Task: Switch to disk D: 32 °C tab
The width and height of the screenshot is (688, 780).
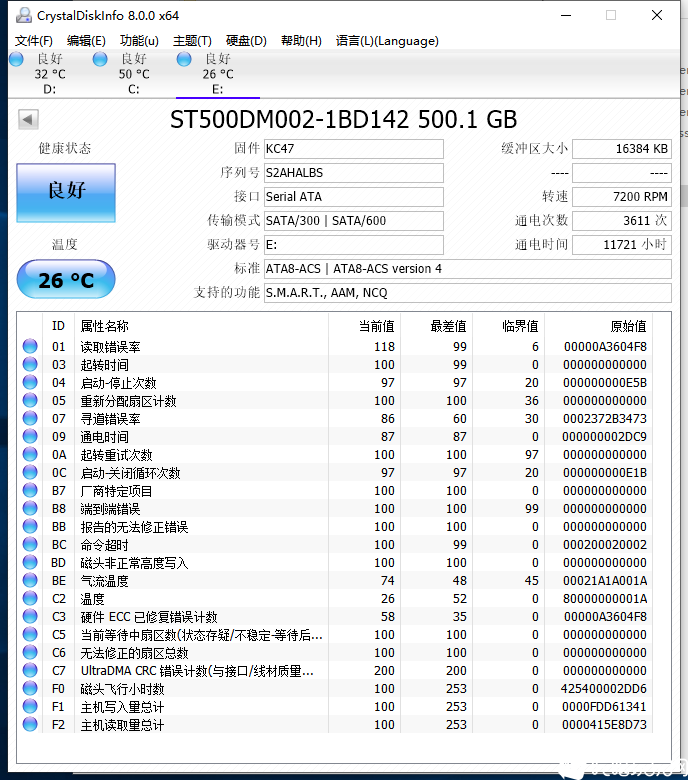Action: (x=50, y=74)
